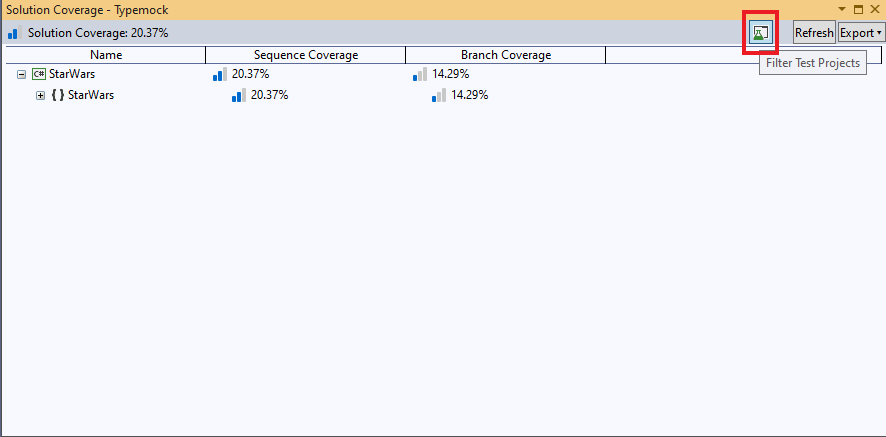Click the Solution Coverage bar chart icon

[x=14, y=33]
